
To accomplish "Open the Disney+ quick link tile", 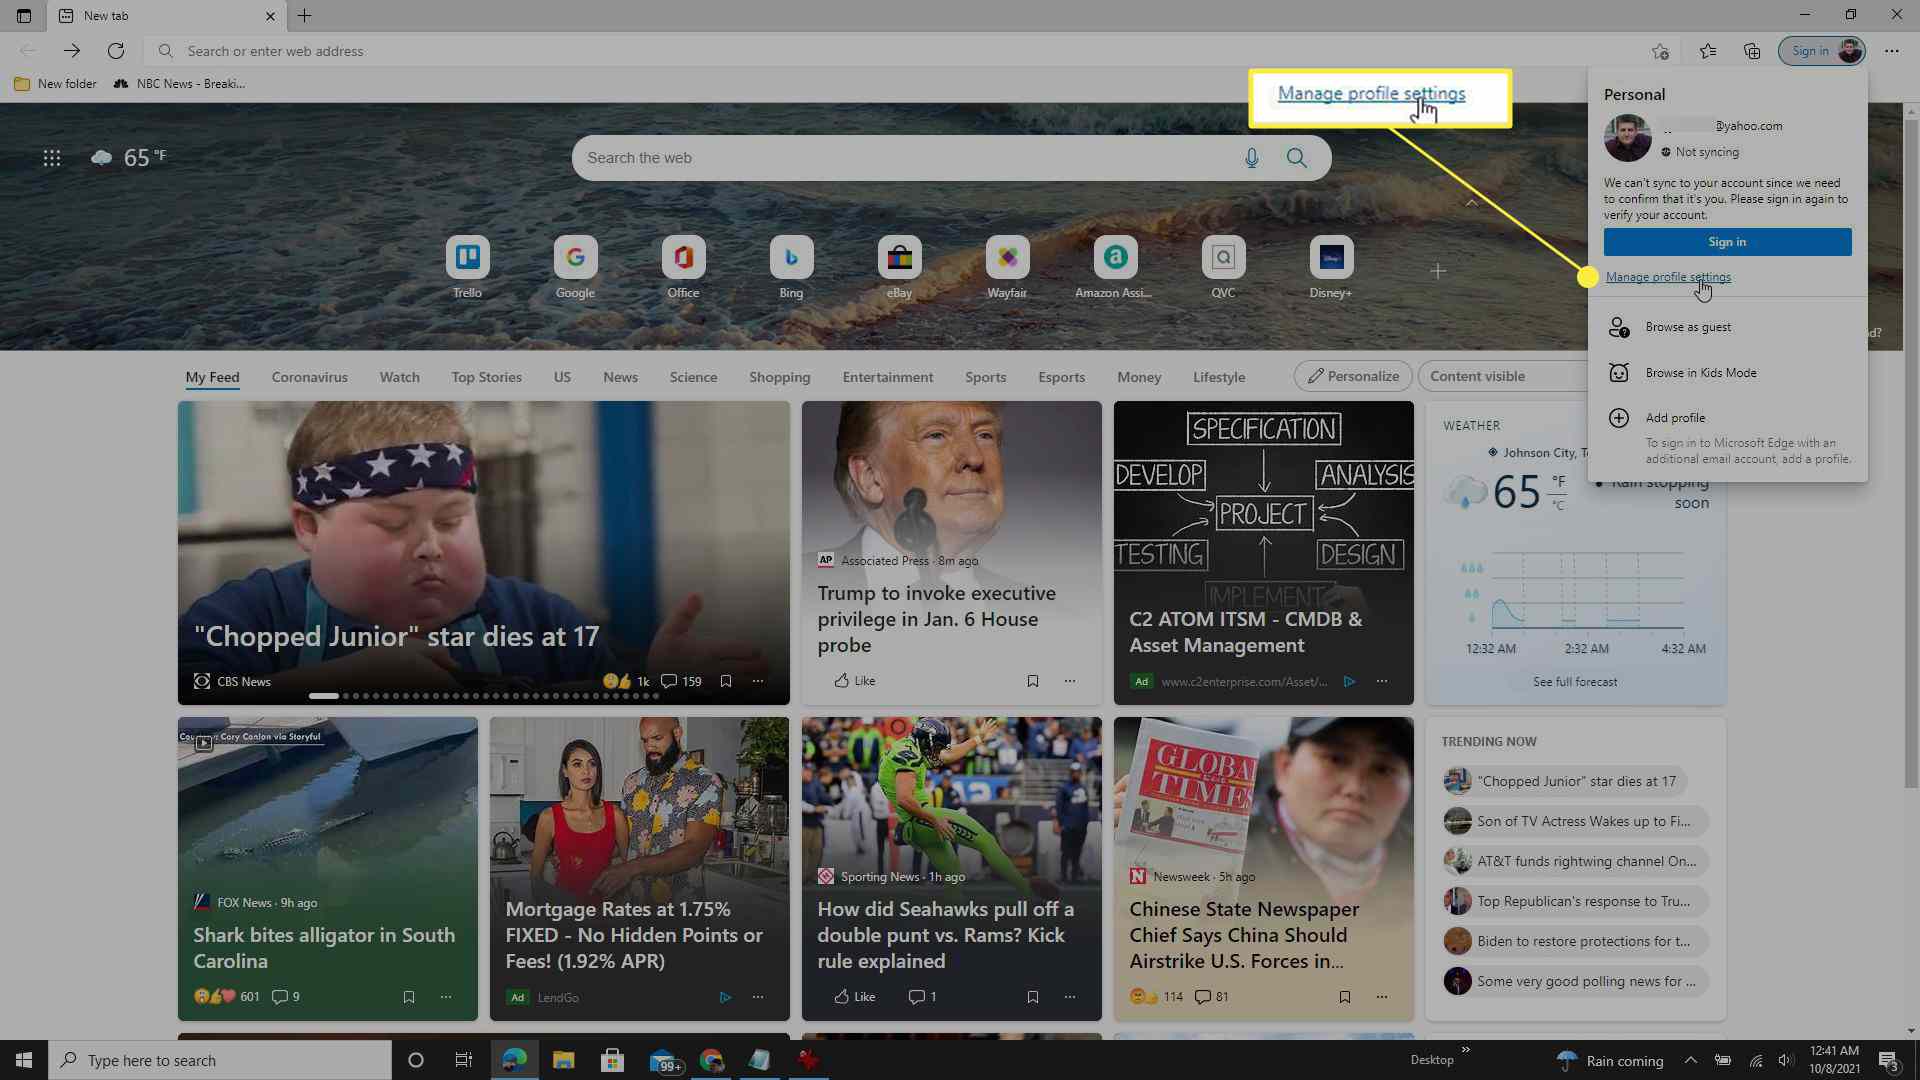I will tap(1331, 268).
